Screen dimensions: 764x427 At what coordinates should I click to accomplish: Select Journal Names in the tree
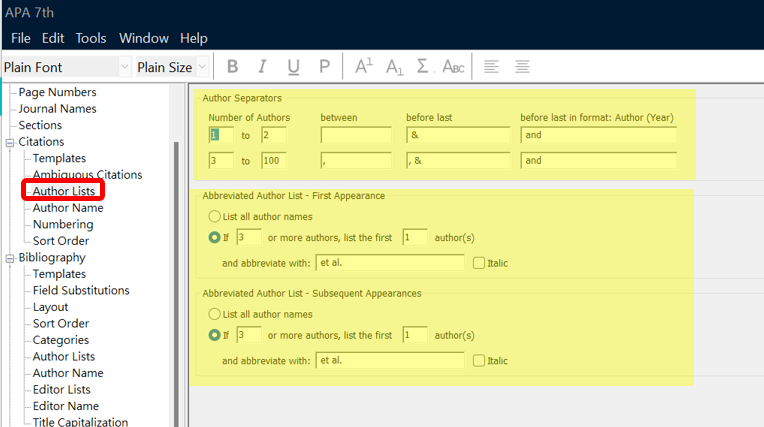[x=57, y=109]
